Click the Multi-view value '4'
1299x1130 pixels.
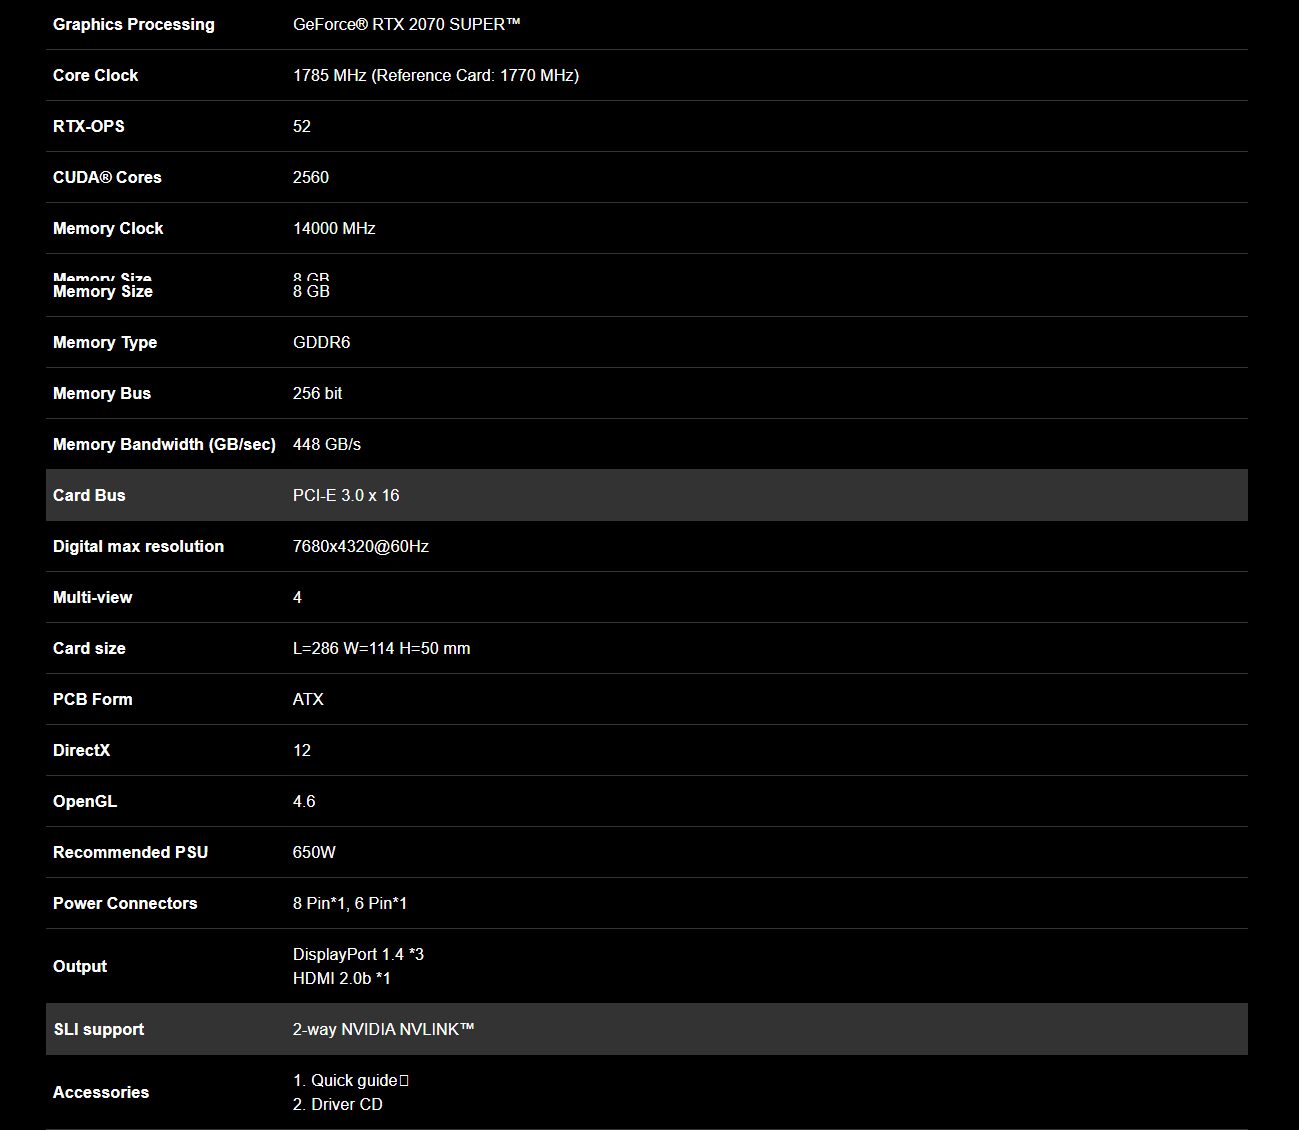click(x=297, y=597)
